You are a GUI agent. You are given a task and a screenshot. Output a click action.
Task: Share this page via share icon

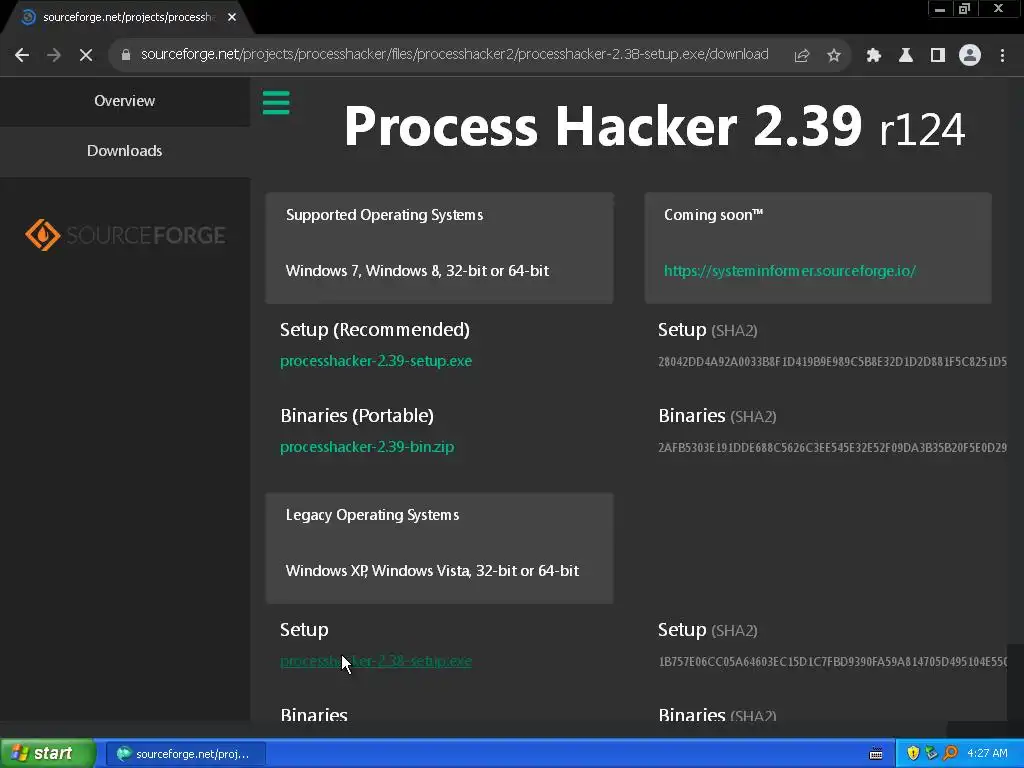(801, 56)
